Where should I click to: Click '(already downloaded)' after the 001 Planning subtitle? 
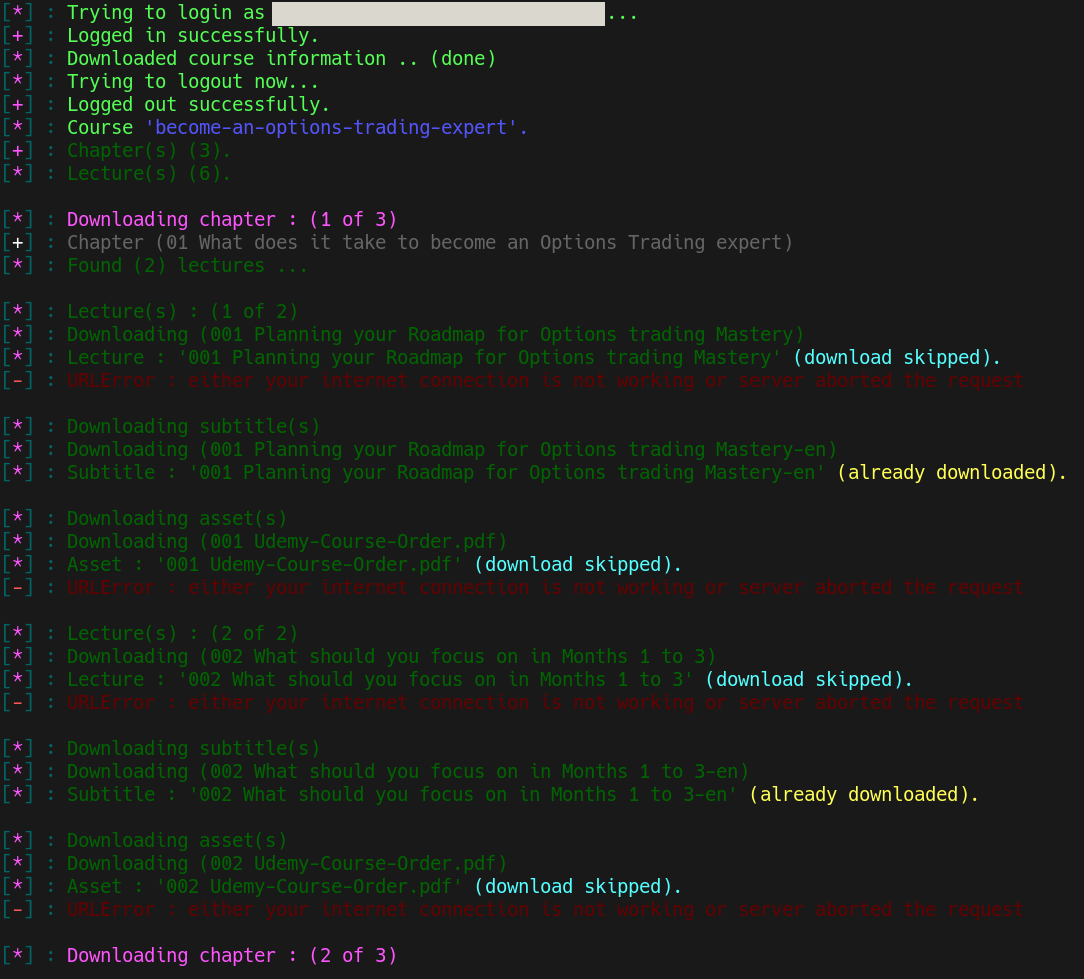pyautogui.click(x=946, y=472)
